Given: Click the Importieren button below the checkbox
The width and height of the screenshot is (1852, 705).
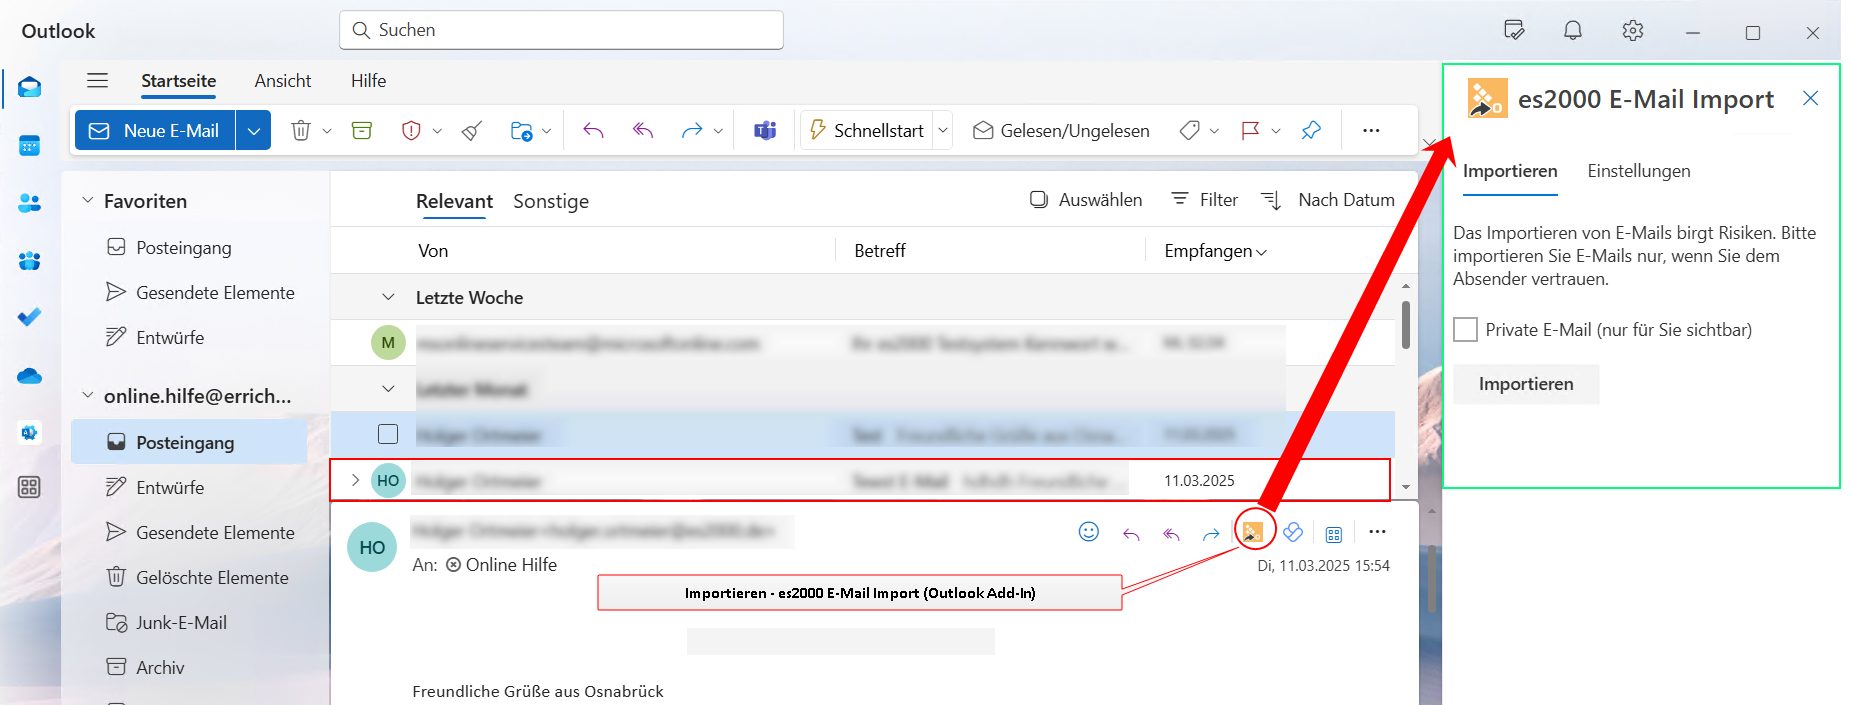Looking at the screenshot, I should coord(1526,384).
